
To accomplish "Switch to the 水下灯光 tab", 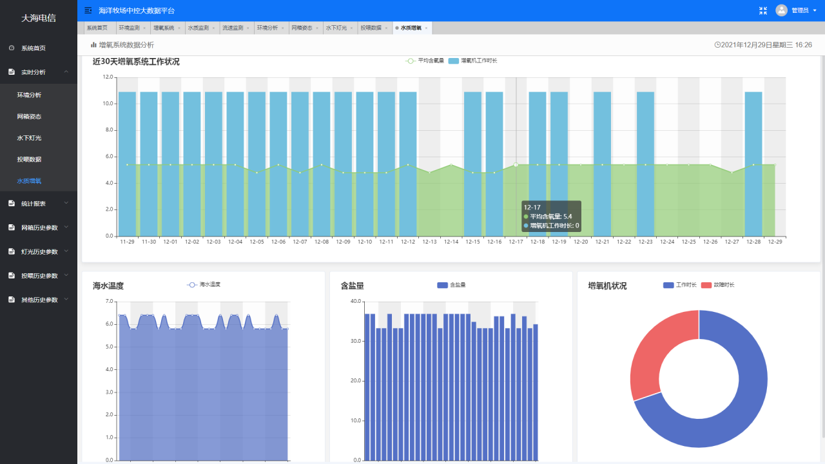I will point(335,28).
